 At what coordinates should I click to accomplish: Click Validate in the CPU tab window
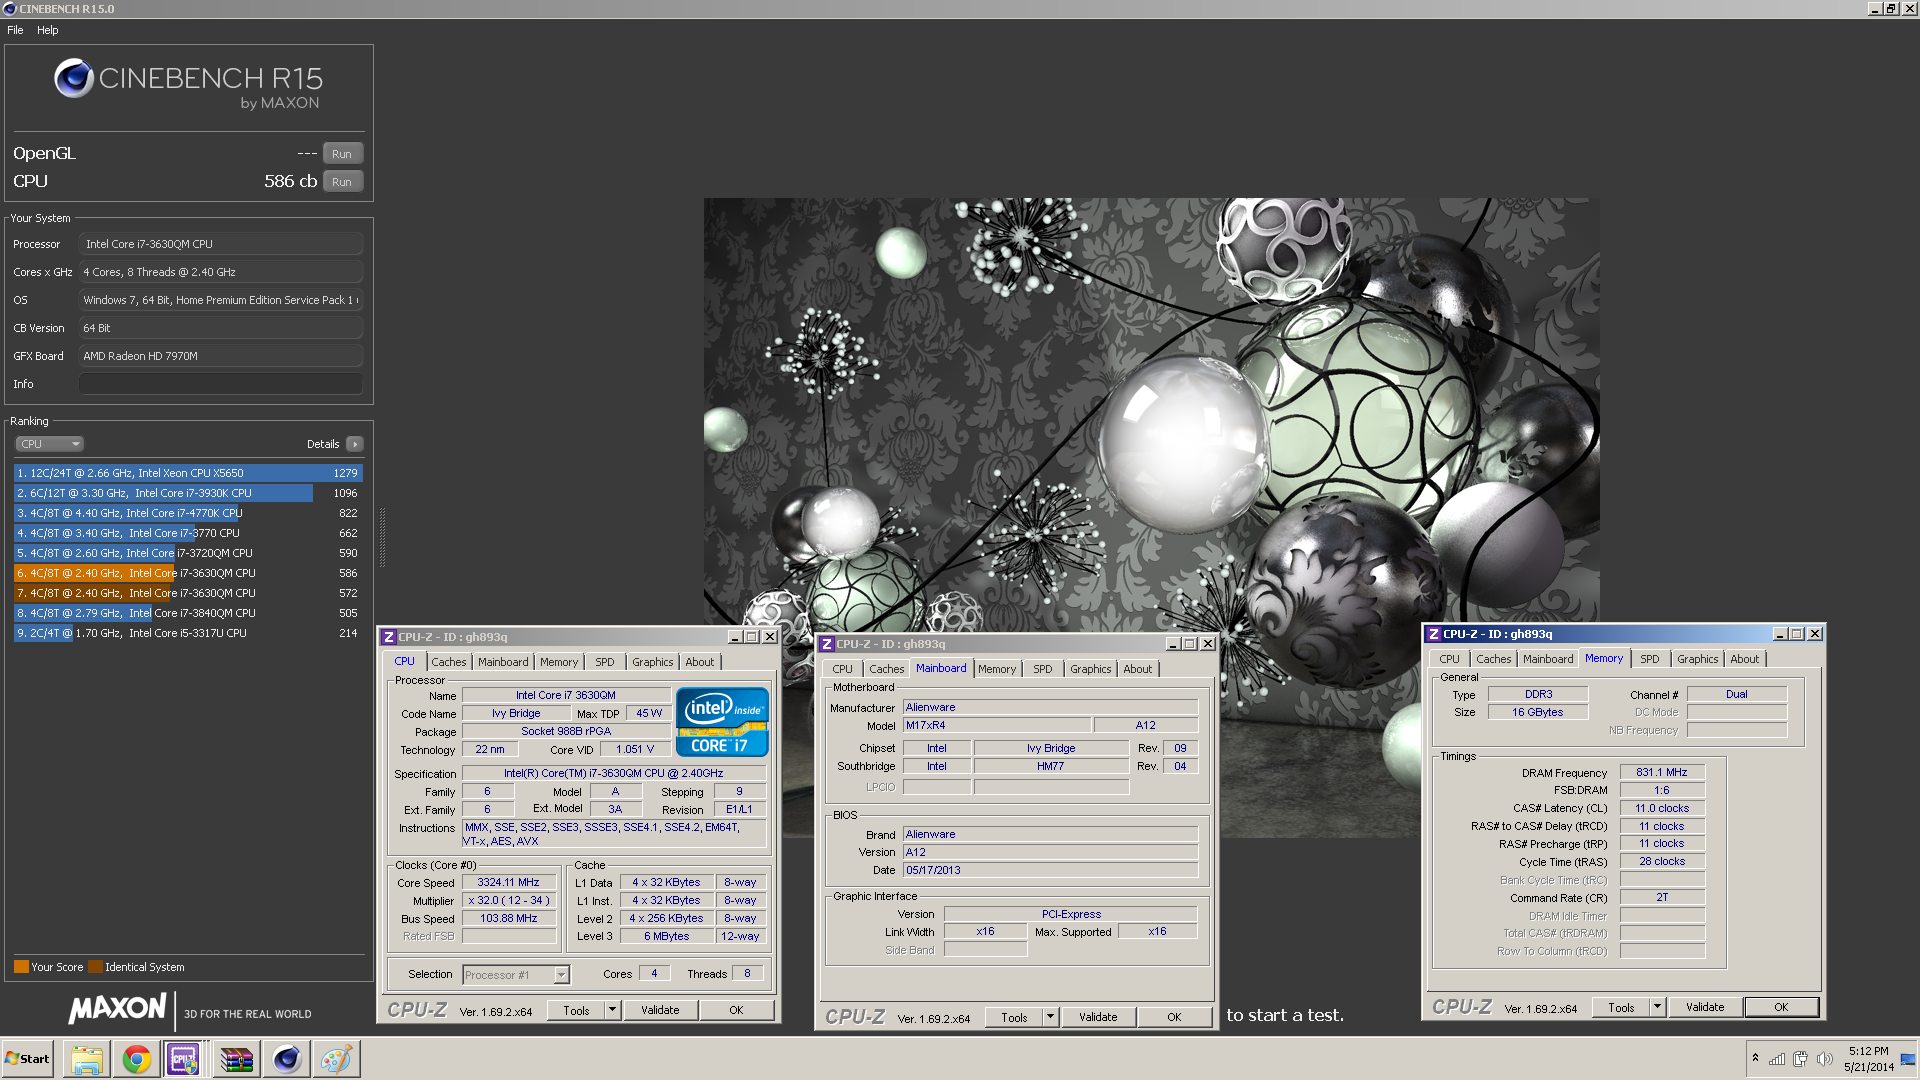coord(660,1010)
